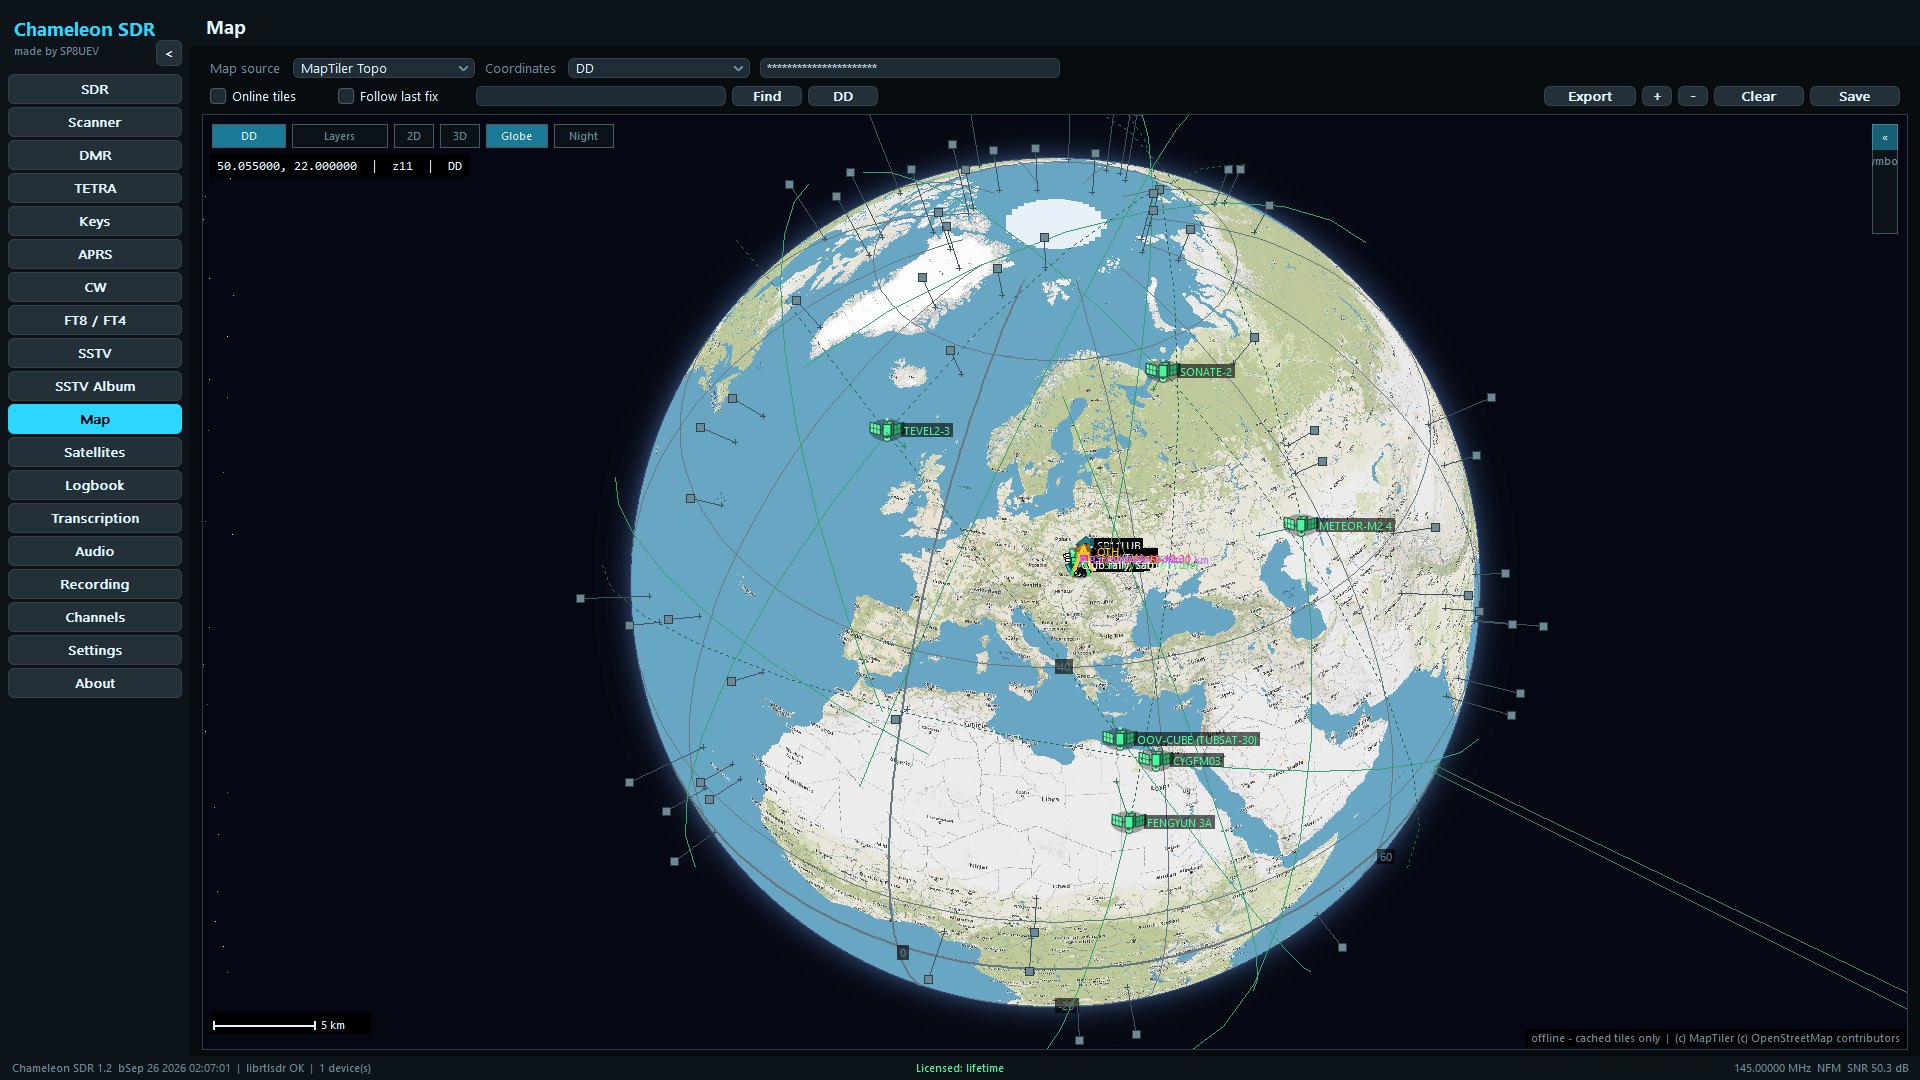1920x1080 pixels.
Task: Click the coordinates readout 50.055000, 22.000000
Action: click(287, 166)
